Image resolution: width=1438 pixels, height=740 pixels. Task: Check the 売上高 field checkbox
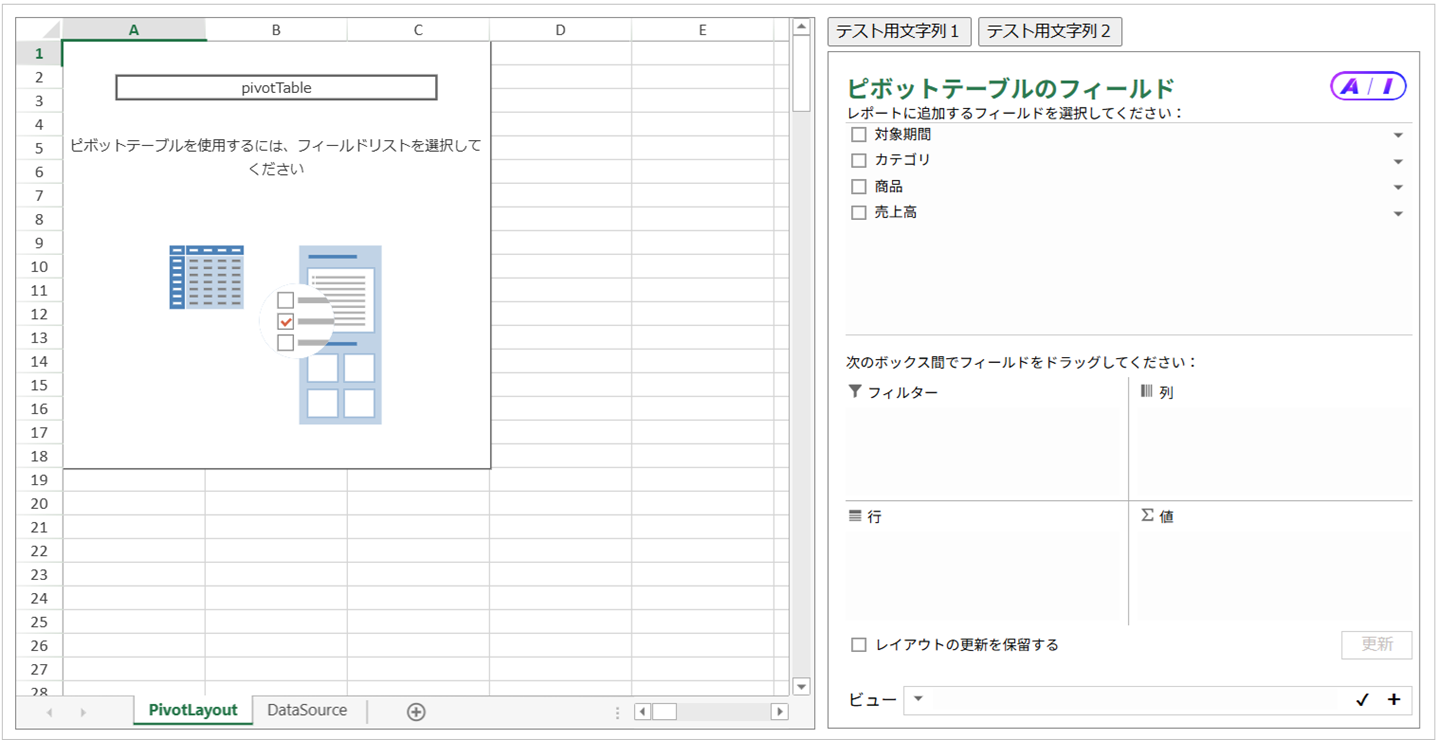[858, 213]
